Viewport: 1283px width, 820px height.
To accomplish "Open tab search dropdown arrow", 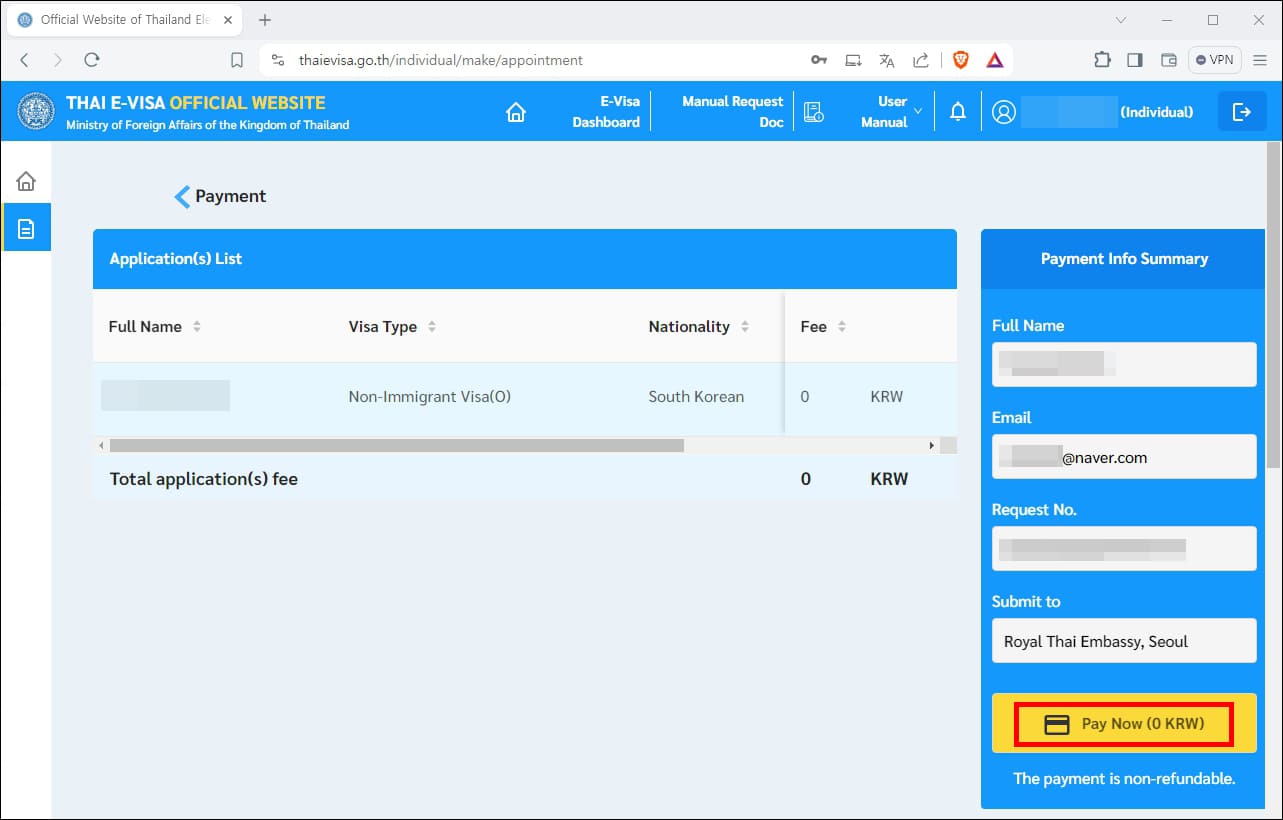I will coord(1121,20).
